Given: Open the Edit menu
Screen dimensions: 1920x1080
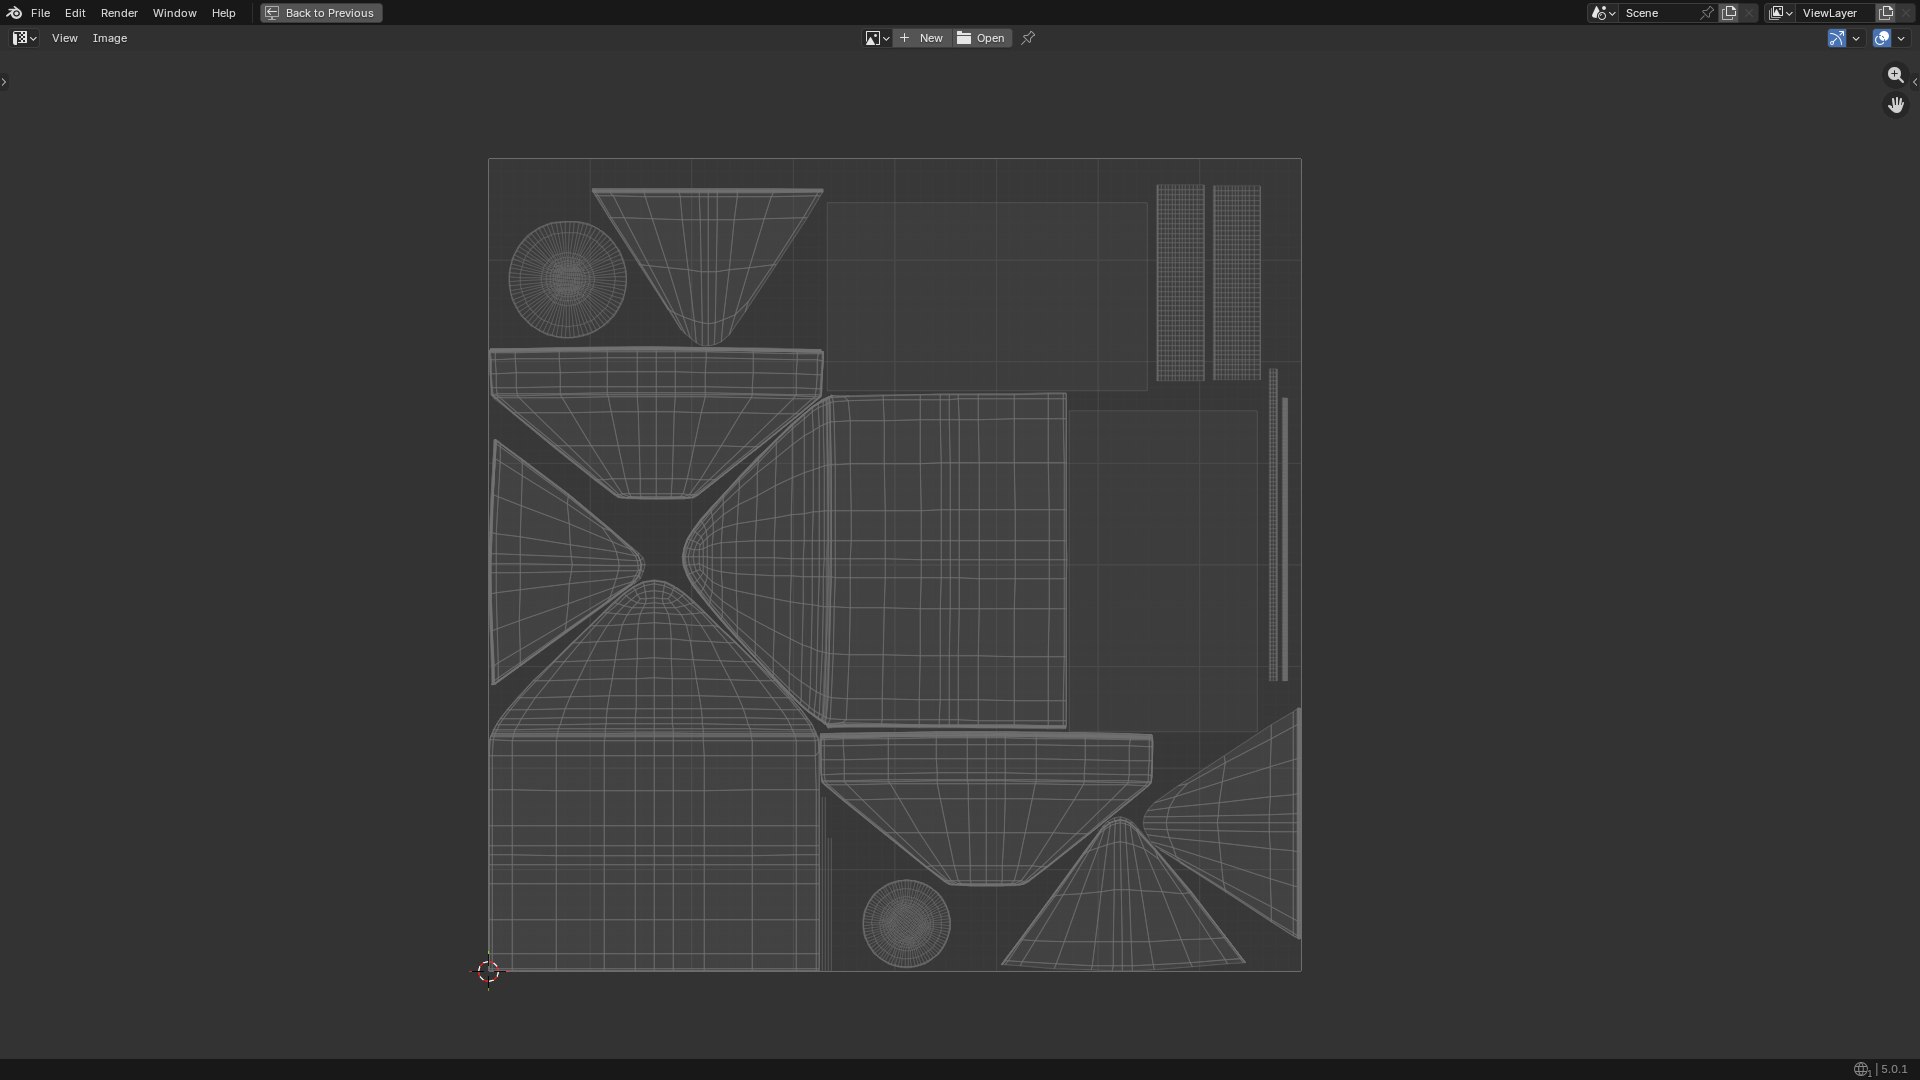Looking at the screenshot, I should 75,13.
